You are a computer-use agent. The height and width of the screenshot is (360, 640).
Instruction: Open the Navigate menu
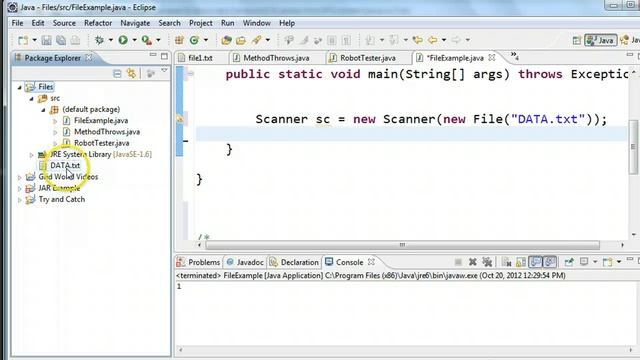(x=135, y=23)
